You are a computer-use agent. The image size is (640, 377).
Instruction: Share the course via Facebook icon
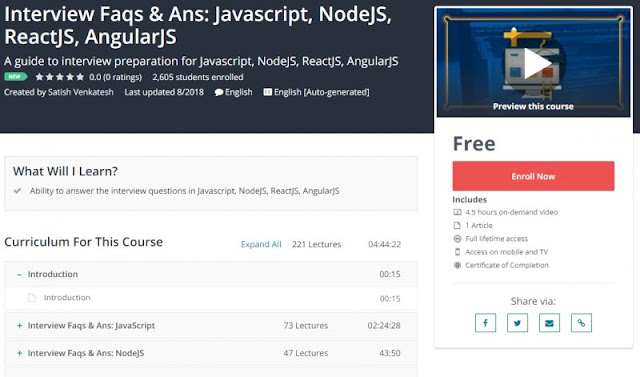tap(485, 323)
